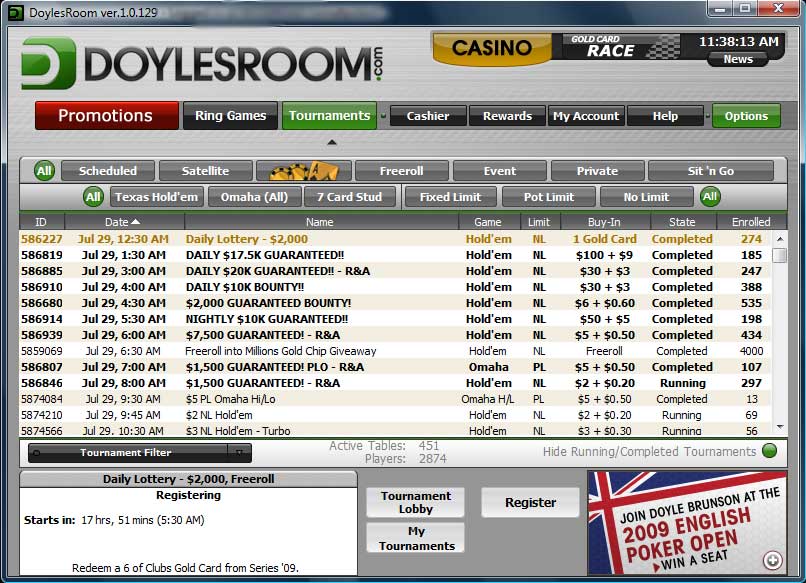The width and height of the screenshot is (806, 583).
Task: Select DAILY $20K GUARANTEED!! - R&A tournament
Action: (395, 271)
